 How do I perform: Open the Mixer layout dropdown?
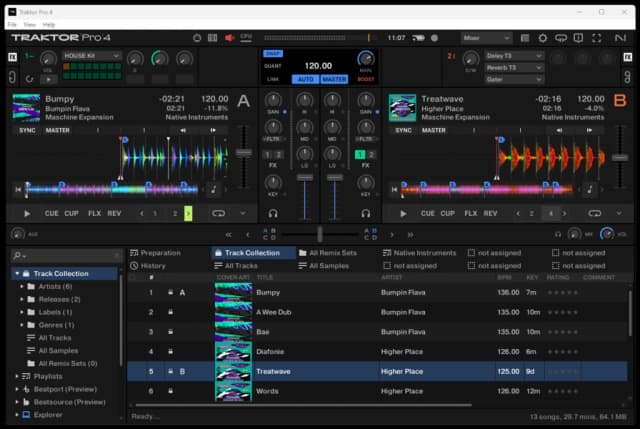487,38
